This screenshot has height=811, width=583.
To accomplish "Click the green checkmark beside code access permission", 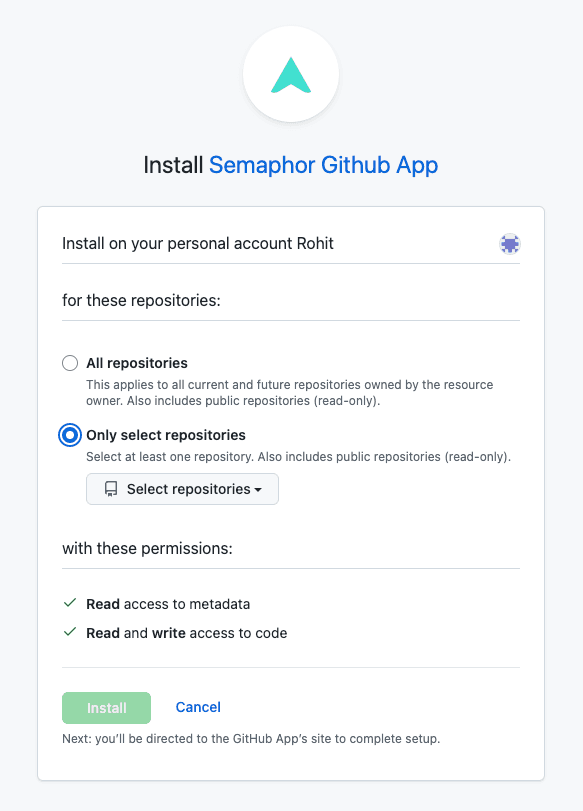I will (x=69, y=632).
